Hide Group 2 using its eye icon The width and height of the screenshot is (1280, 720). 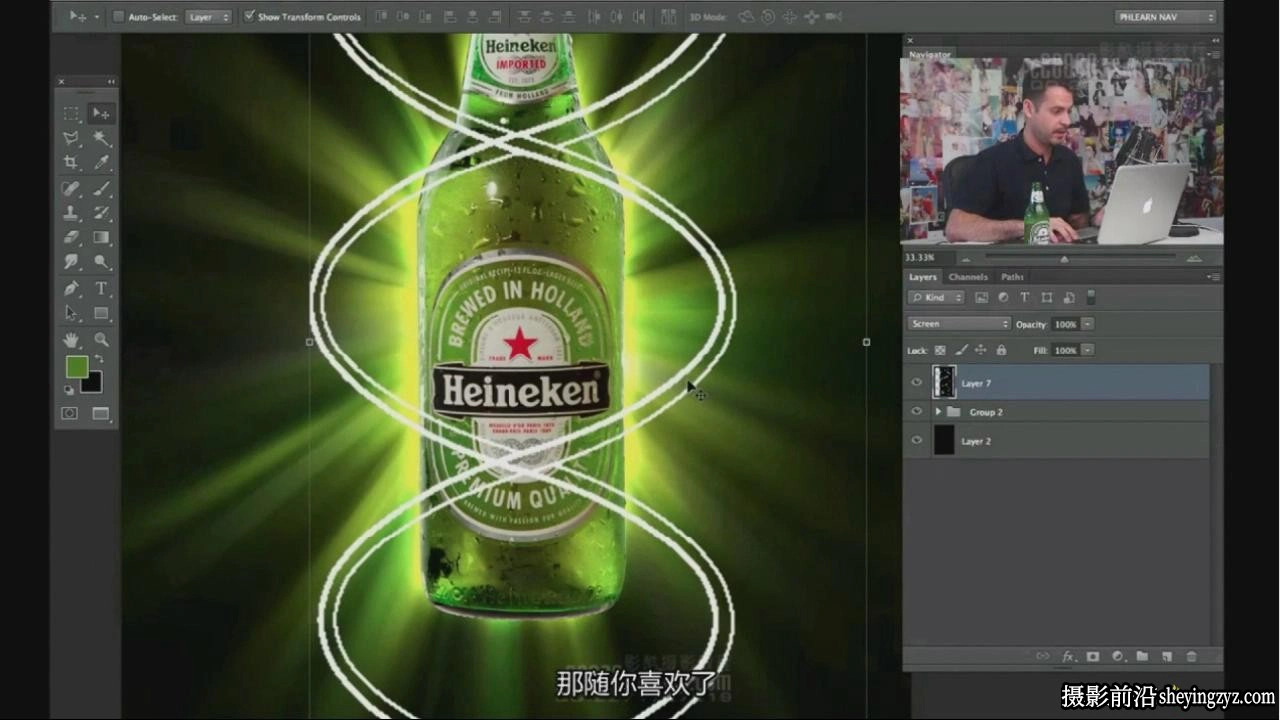point(917,412)
